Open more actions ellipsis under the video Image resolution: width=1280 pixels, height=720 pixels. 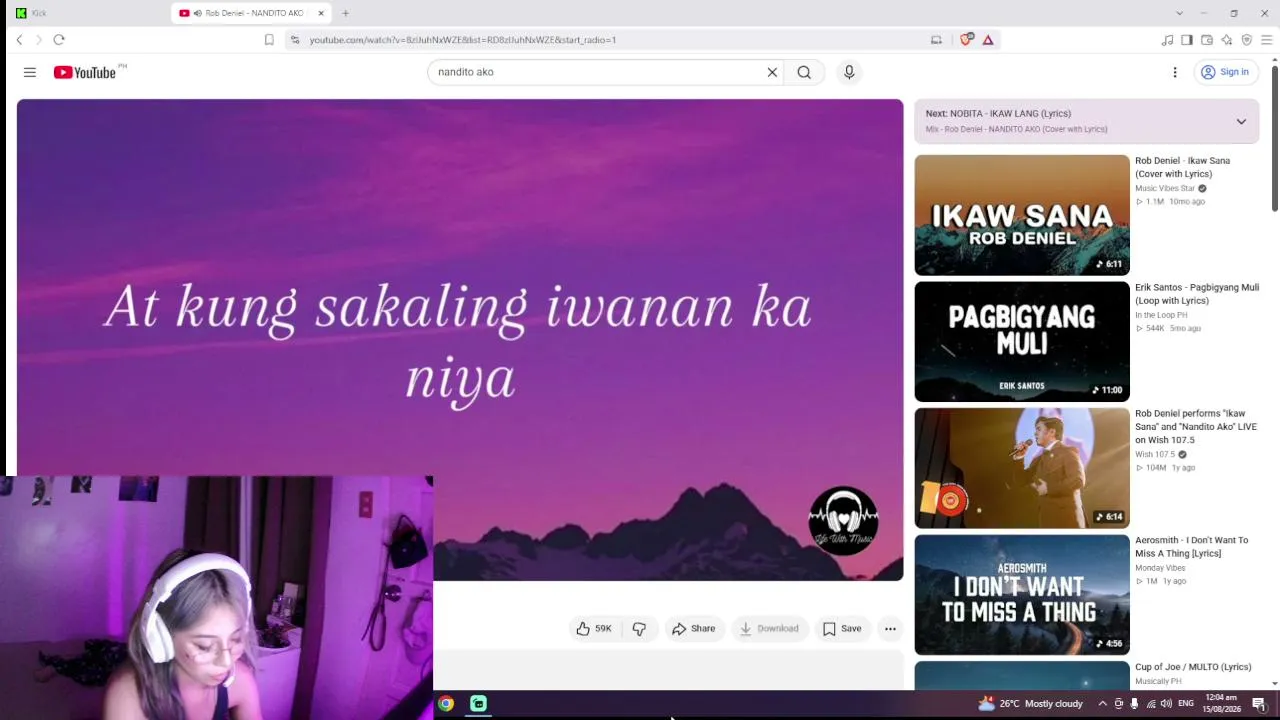click(890, 629)
